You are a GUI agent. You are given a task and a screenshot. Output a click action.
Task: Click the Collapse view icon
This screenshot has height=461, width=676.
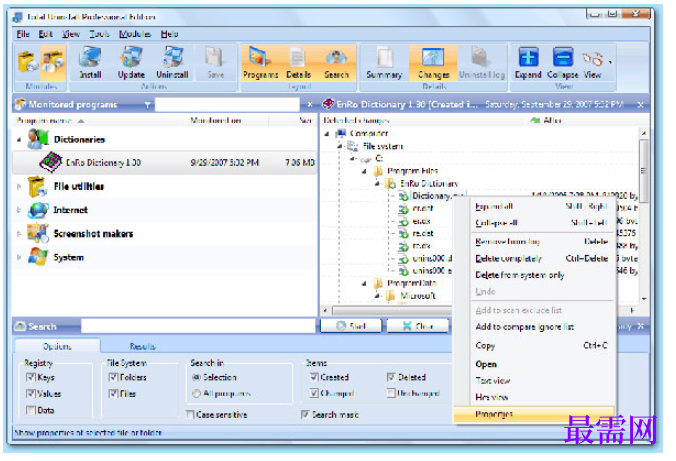point(563,57)
